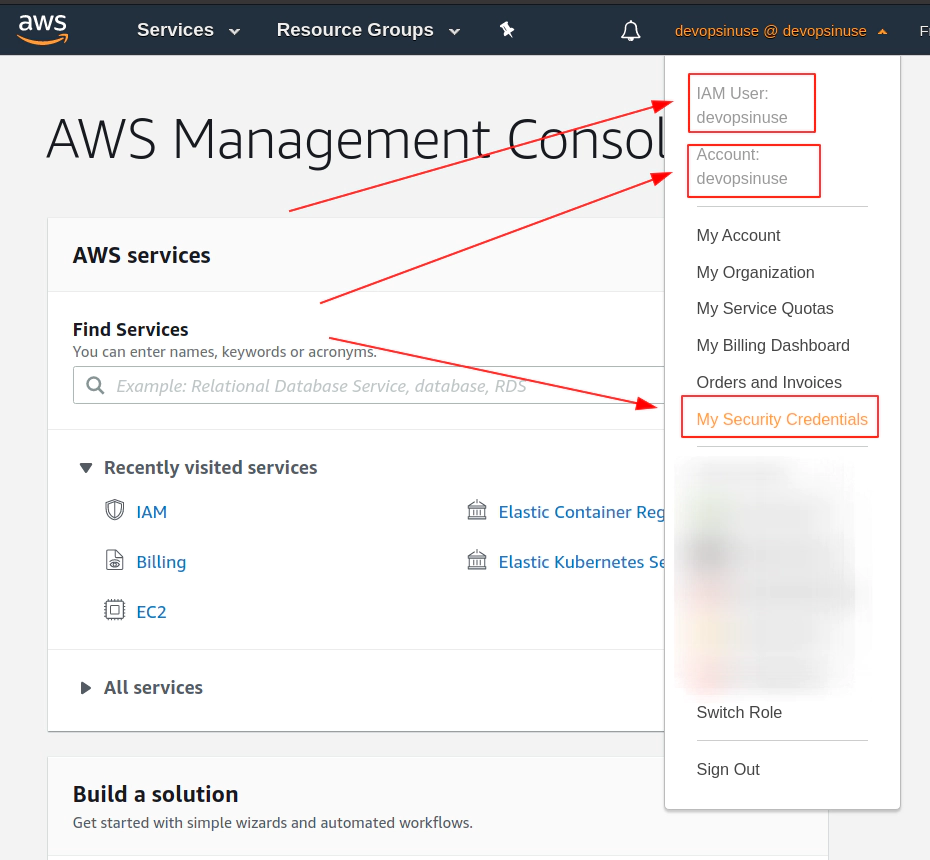Open My Service Quotas
Viewport: 930px width, 860px height.
tap(765, 308)
